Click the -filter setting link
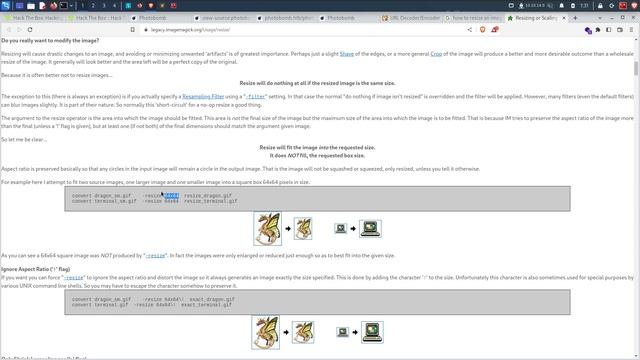The height and width of the screenshot is (360, 640). pyautogui.click(x=255, y=97)
